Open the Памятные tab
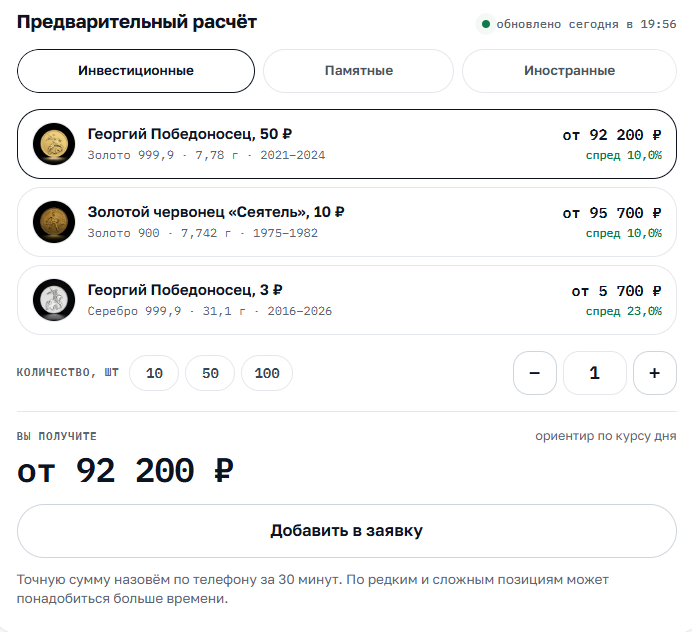The width and height of the screenshot is (692, 632). [358, 71]
